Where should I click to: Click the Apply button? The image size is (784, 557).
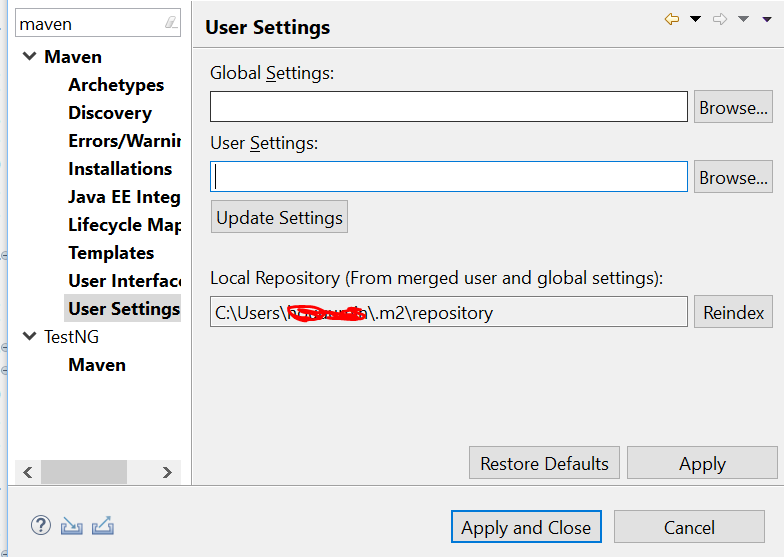point(702,463)
